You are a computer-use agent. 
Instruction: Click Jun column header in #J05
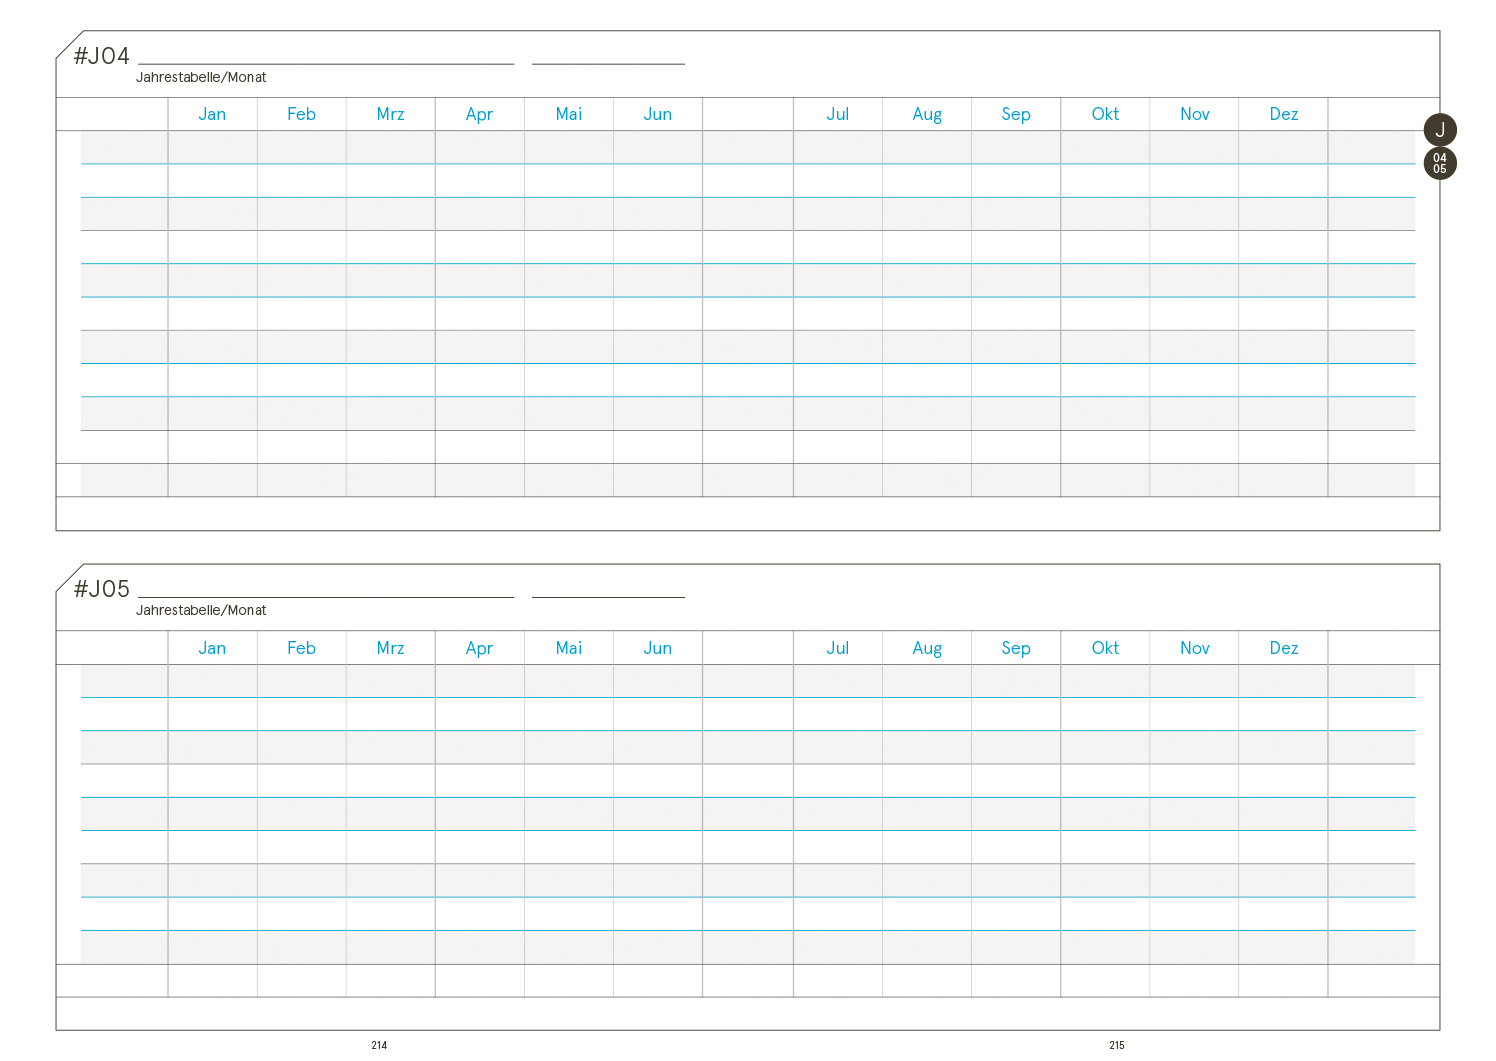click(658, 648)
